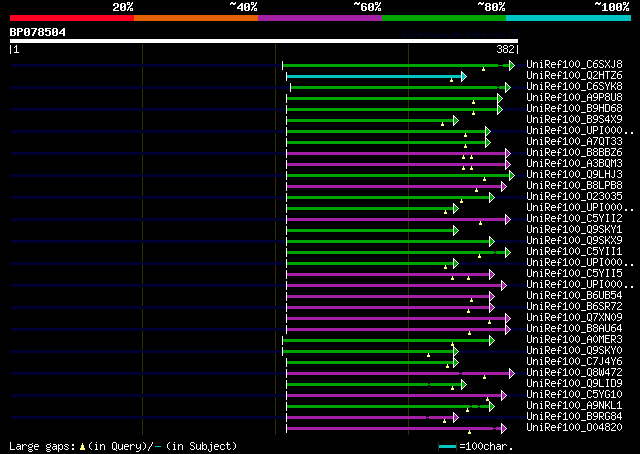The width and height of the screenshot is (640, 454).
Task: Select the UniRef100_Q9LHJ3 label
Action: [x=574, y=174]
